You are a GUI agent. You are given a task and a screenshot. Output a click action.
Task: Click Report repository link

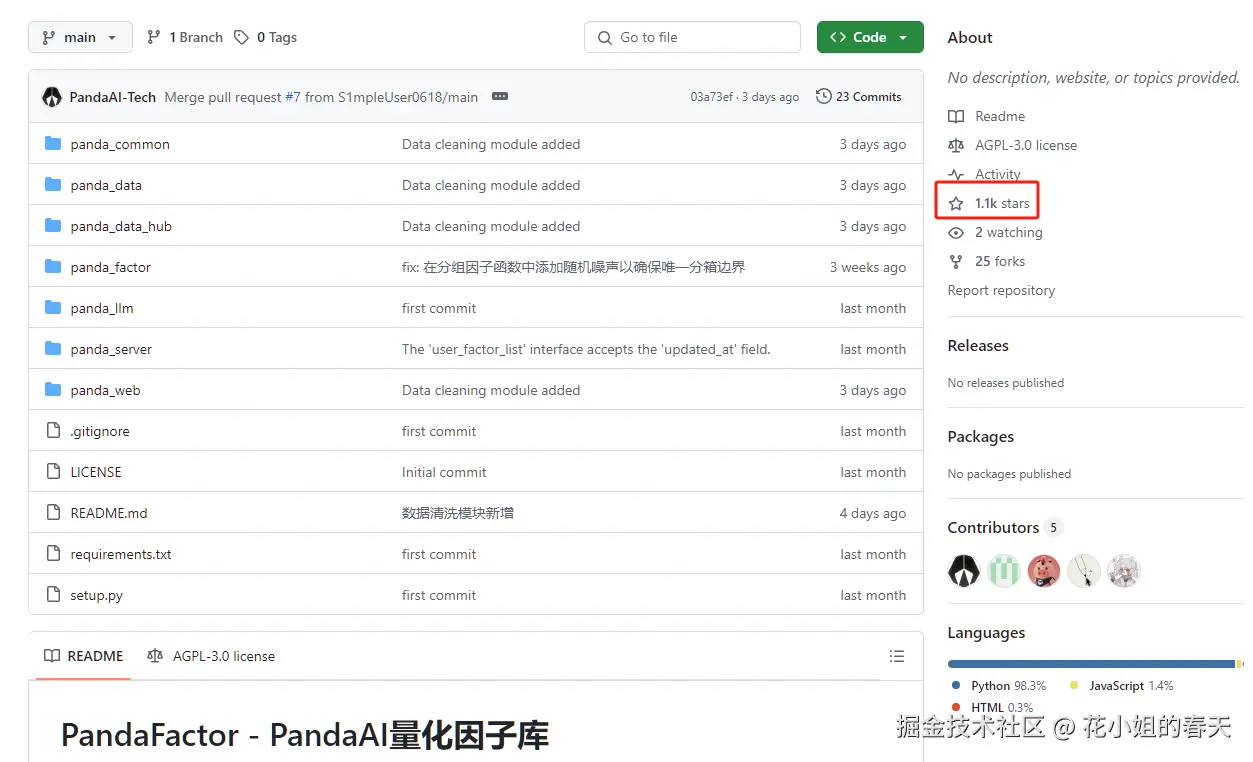tap(1001, 290)
